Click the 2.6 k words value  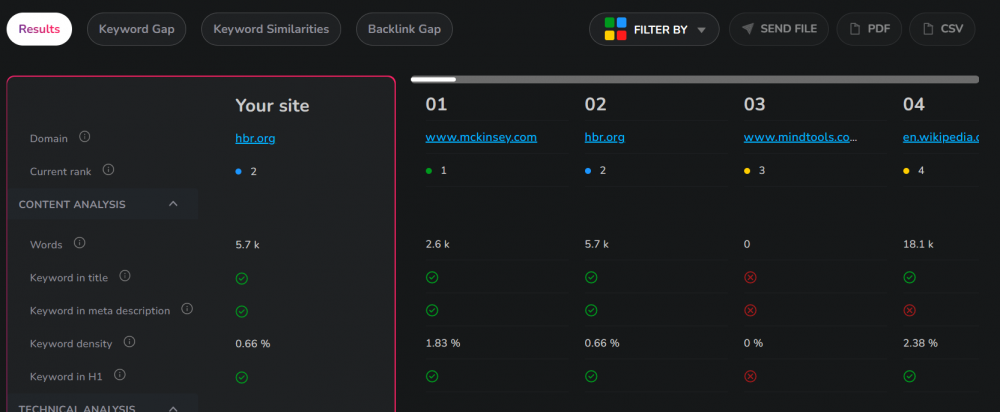438,244
